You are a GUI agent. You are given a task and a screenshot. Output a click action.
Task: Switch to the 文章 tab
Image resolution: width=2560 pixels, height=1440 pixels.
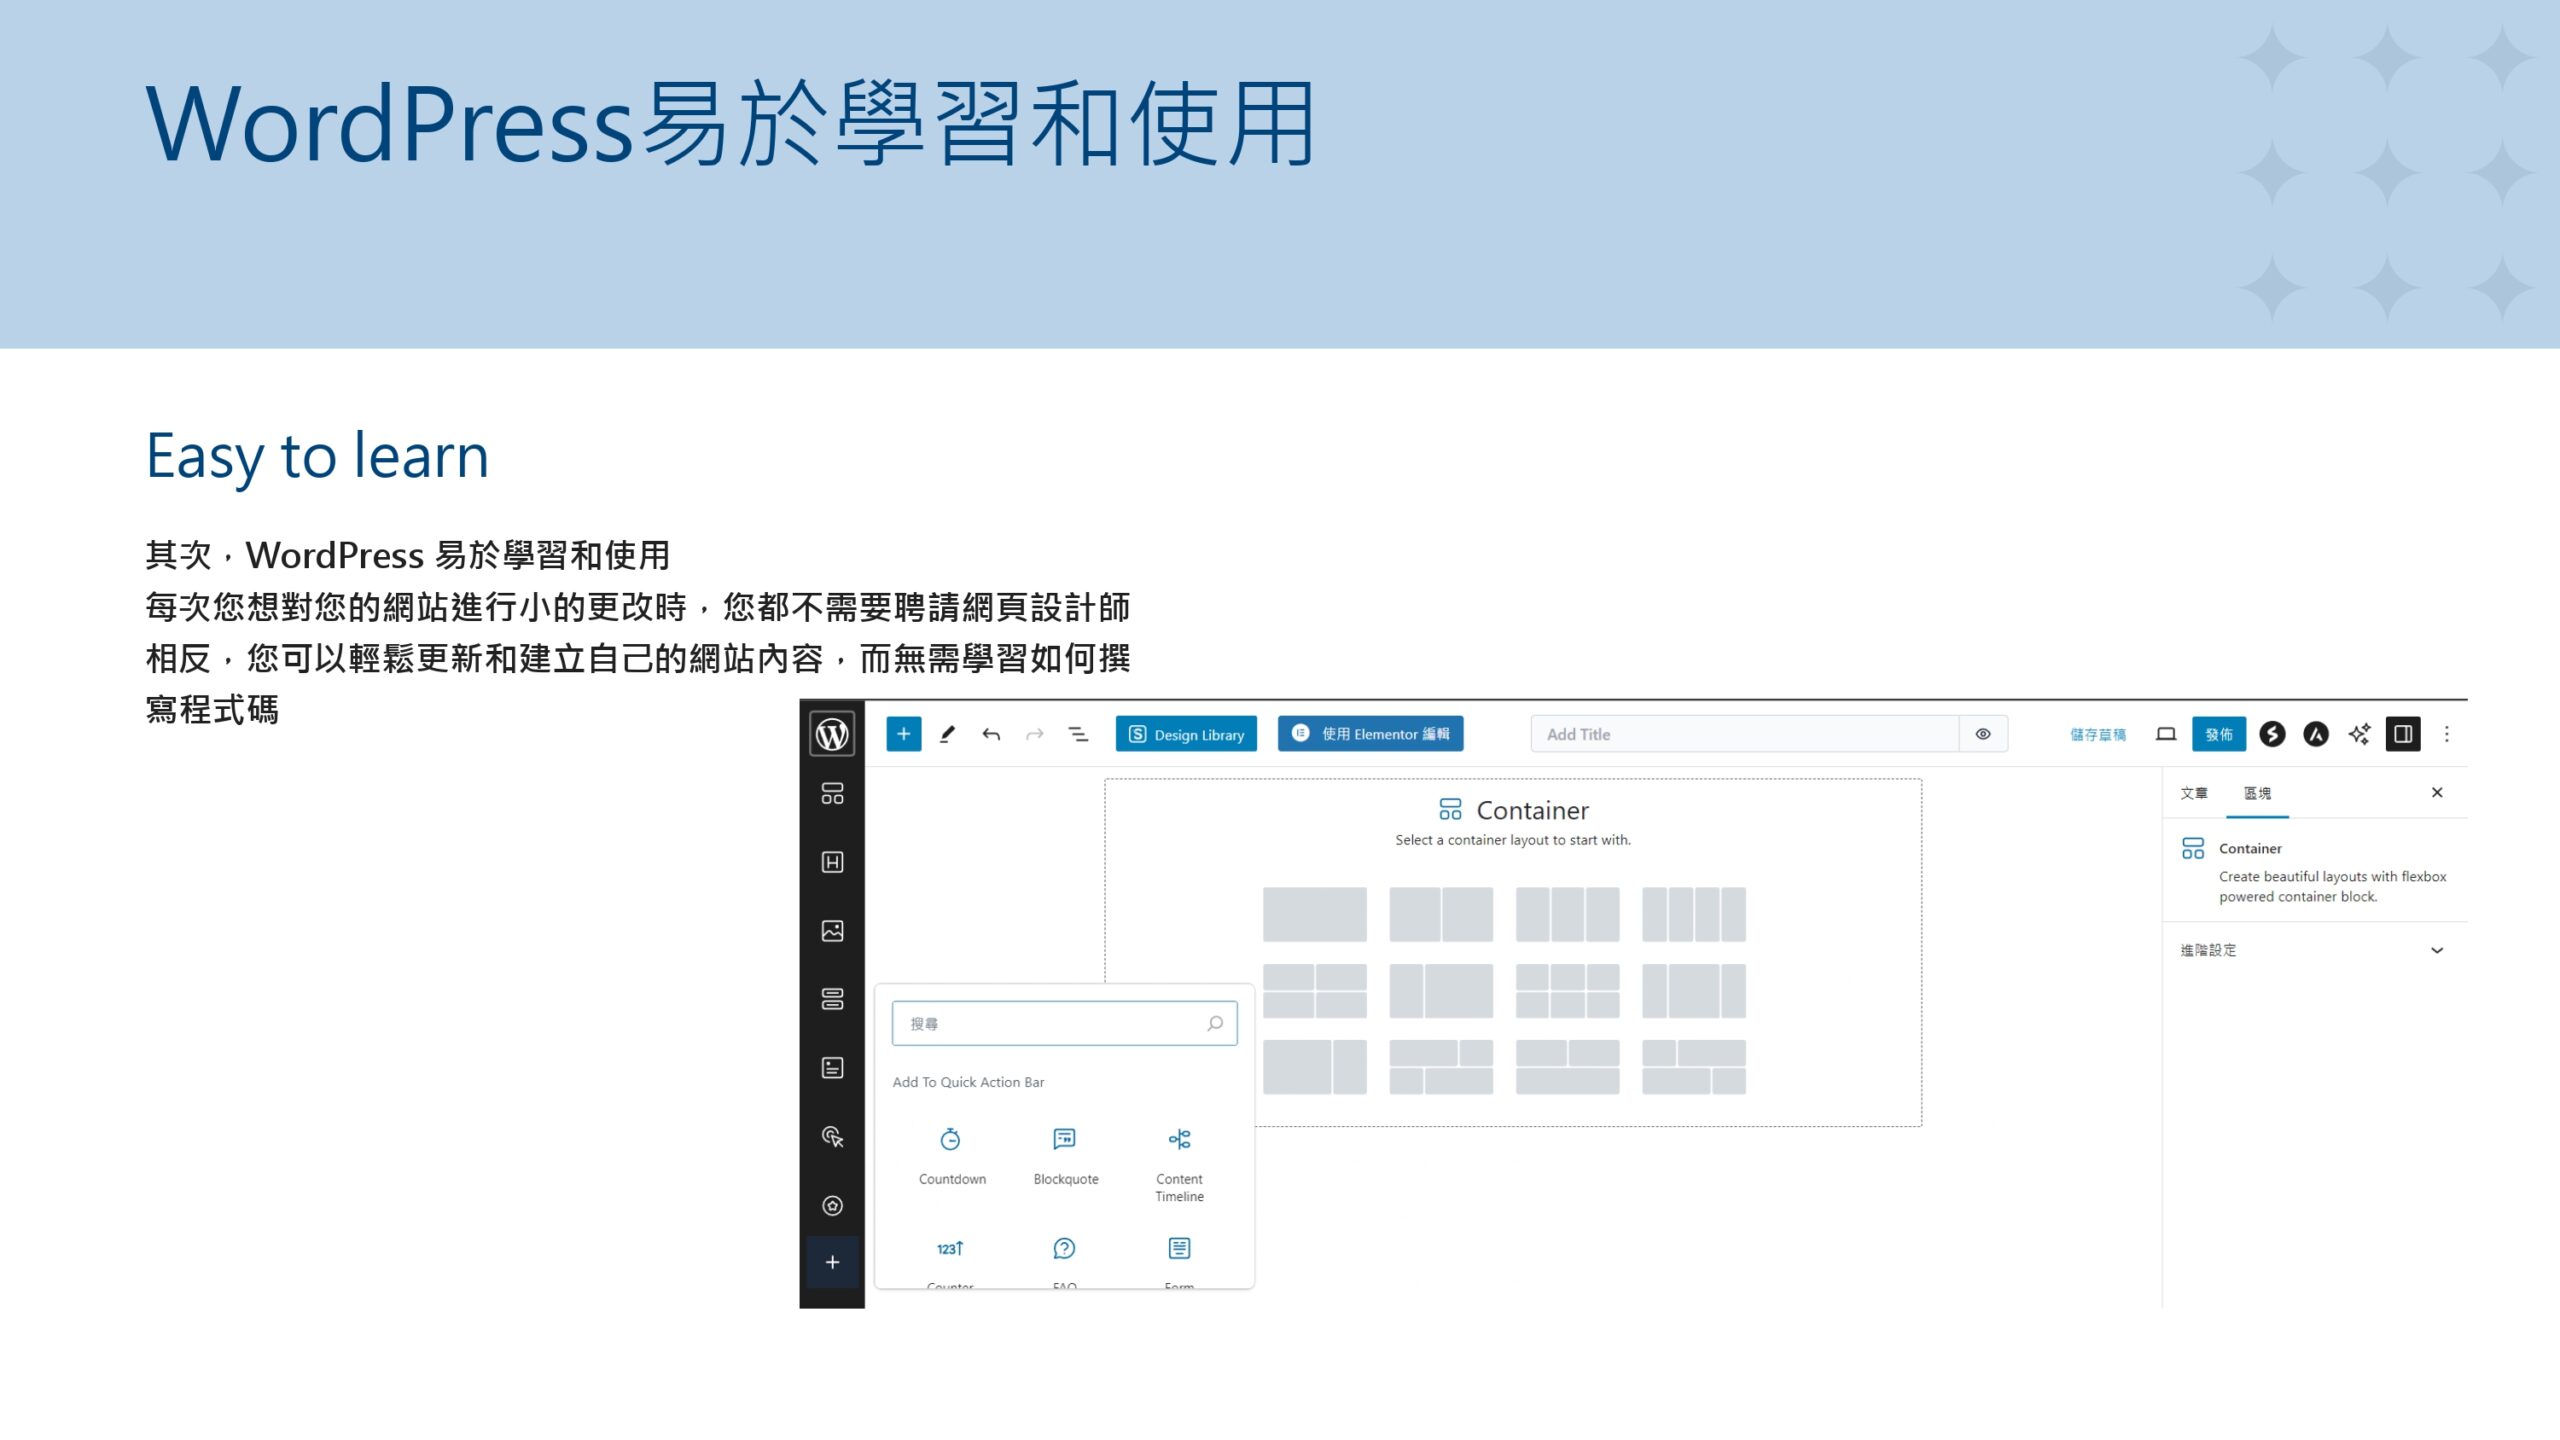(2194, 793)
